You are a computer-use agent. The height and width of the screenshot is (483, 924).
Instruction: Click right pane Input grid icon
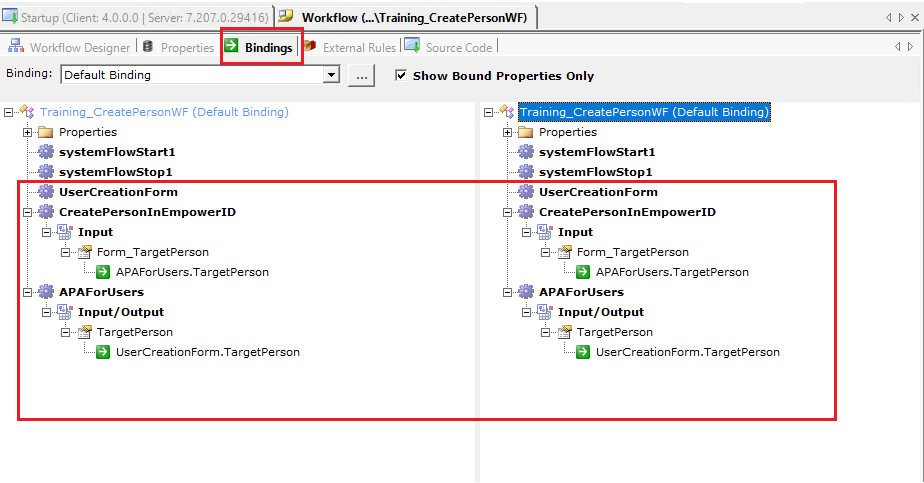(545, 232)
